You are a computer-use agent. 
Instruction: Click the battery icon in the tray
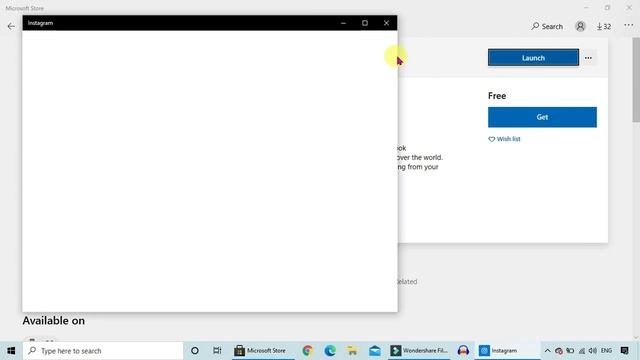[570, 351]
